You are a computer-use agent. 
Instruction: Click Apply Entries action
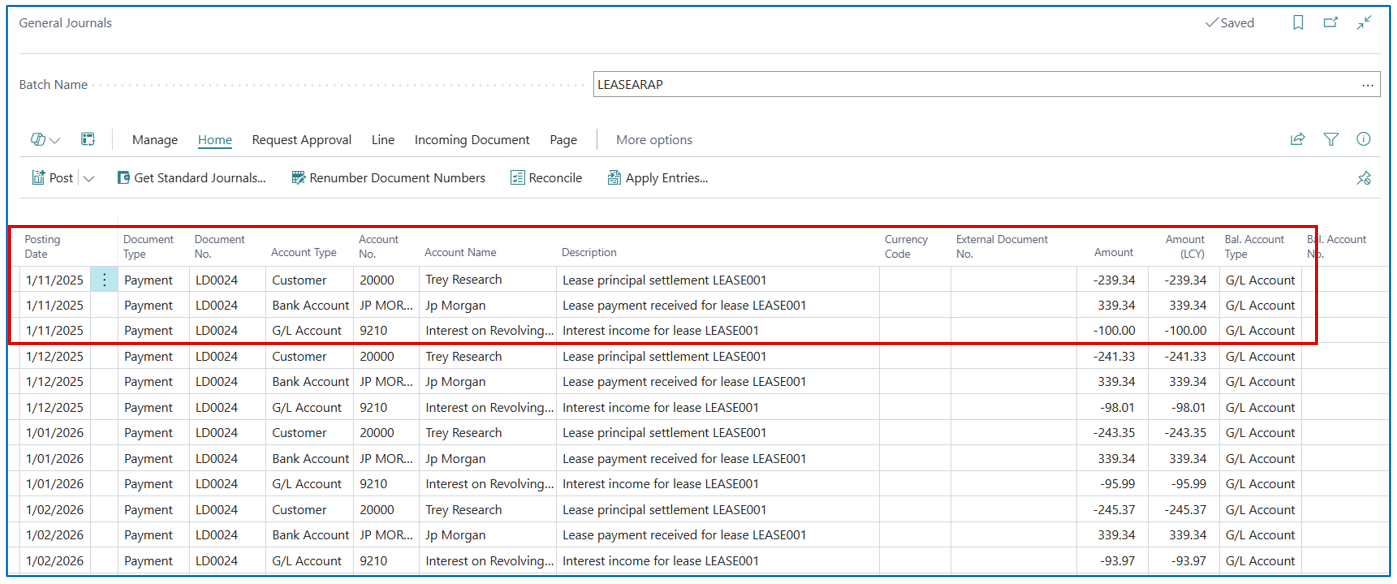[x=657, y=178]
